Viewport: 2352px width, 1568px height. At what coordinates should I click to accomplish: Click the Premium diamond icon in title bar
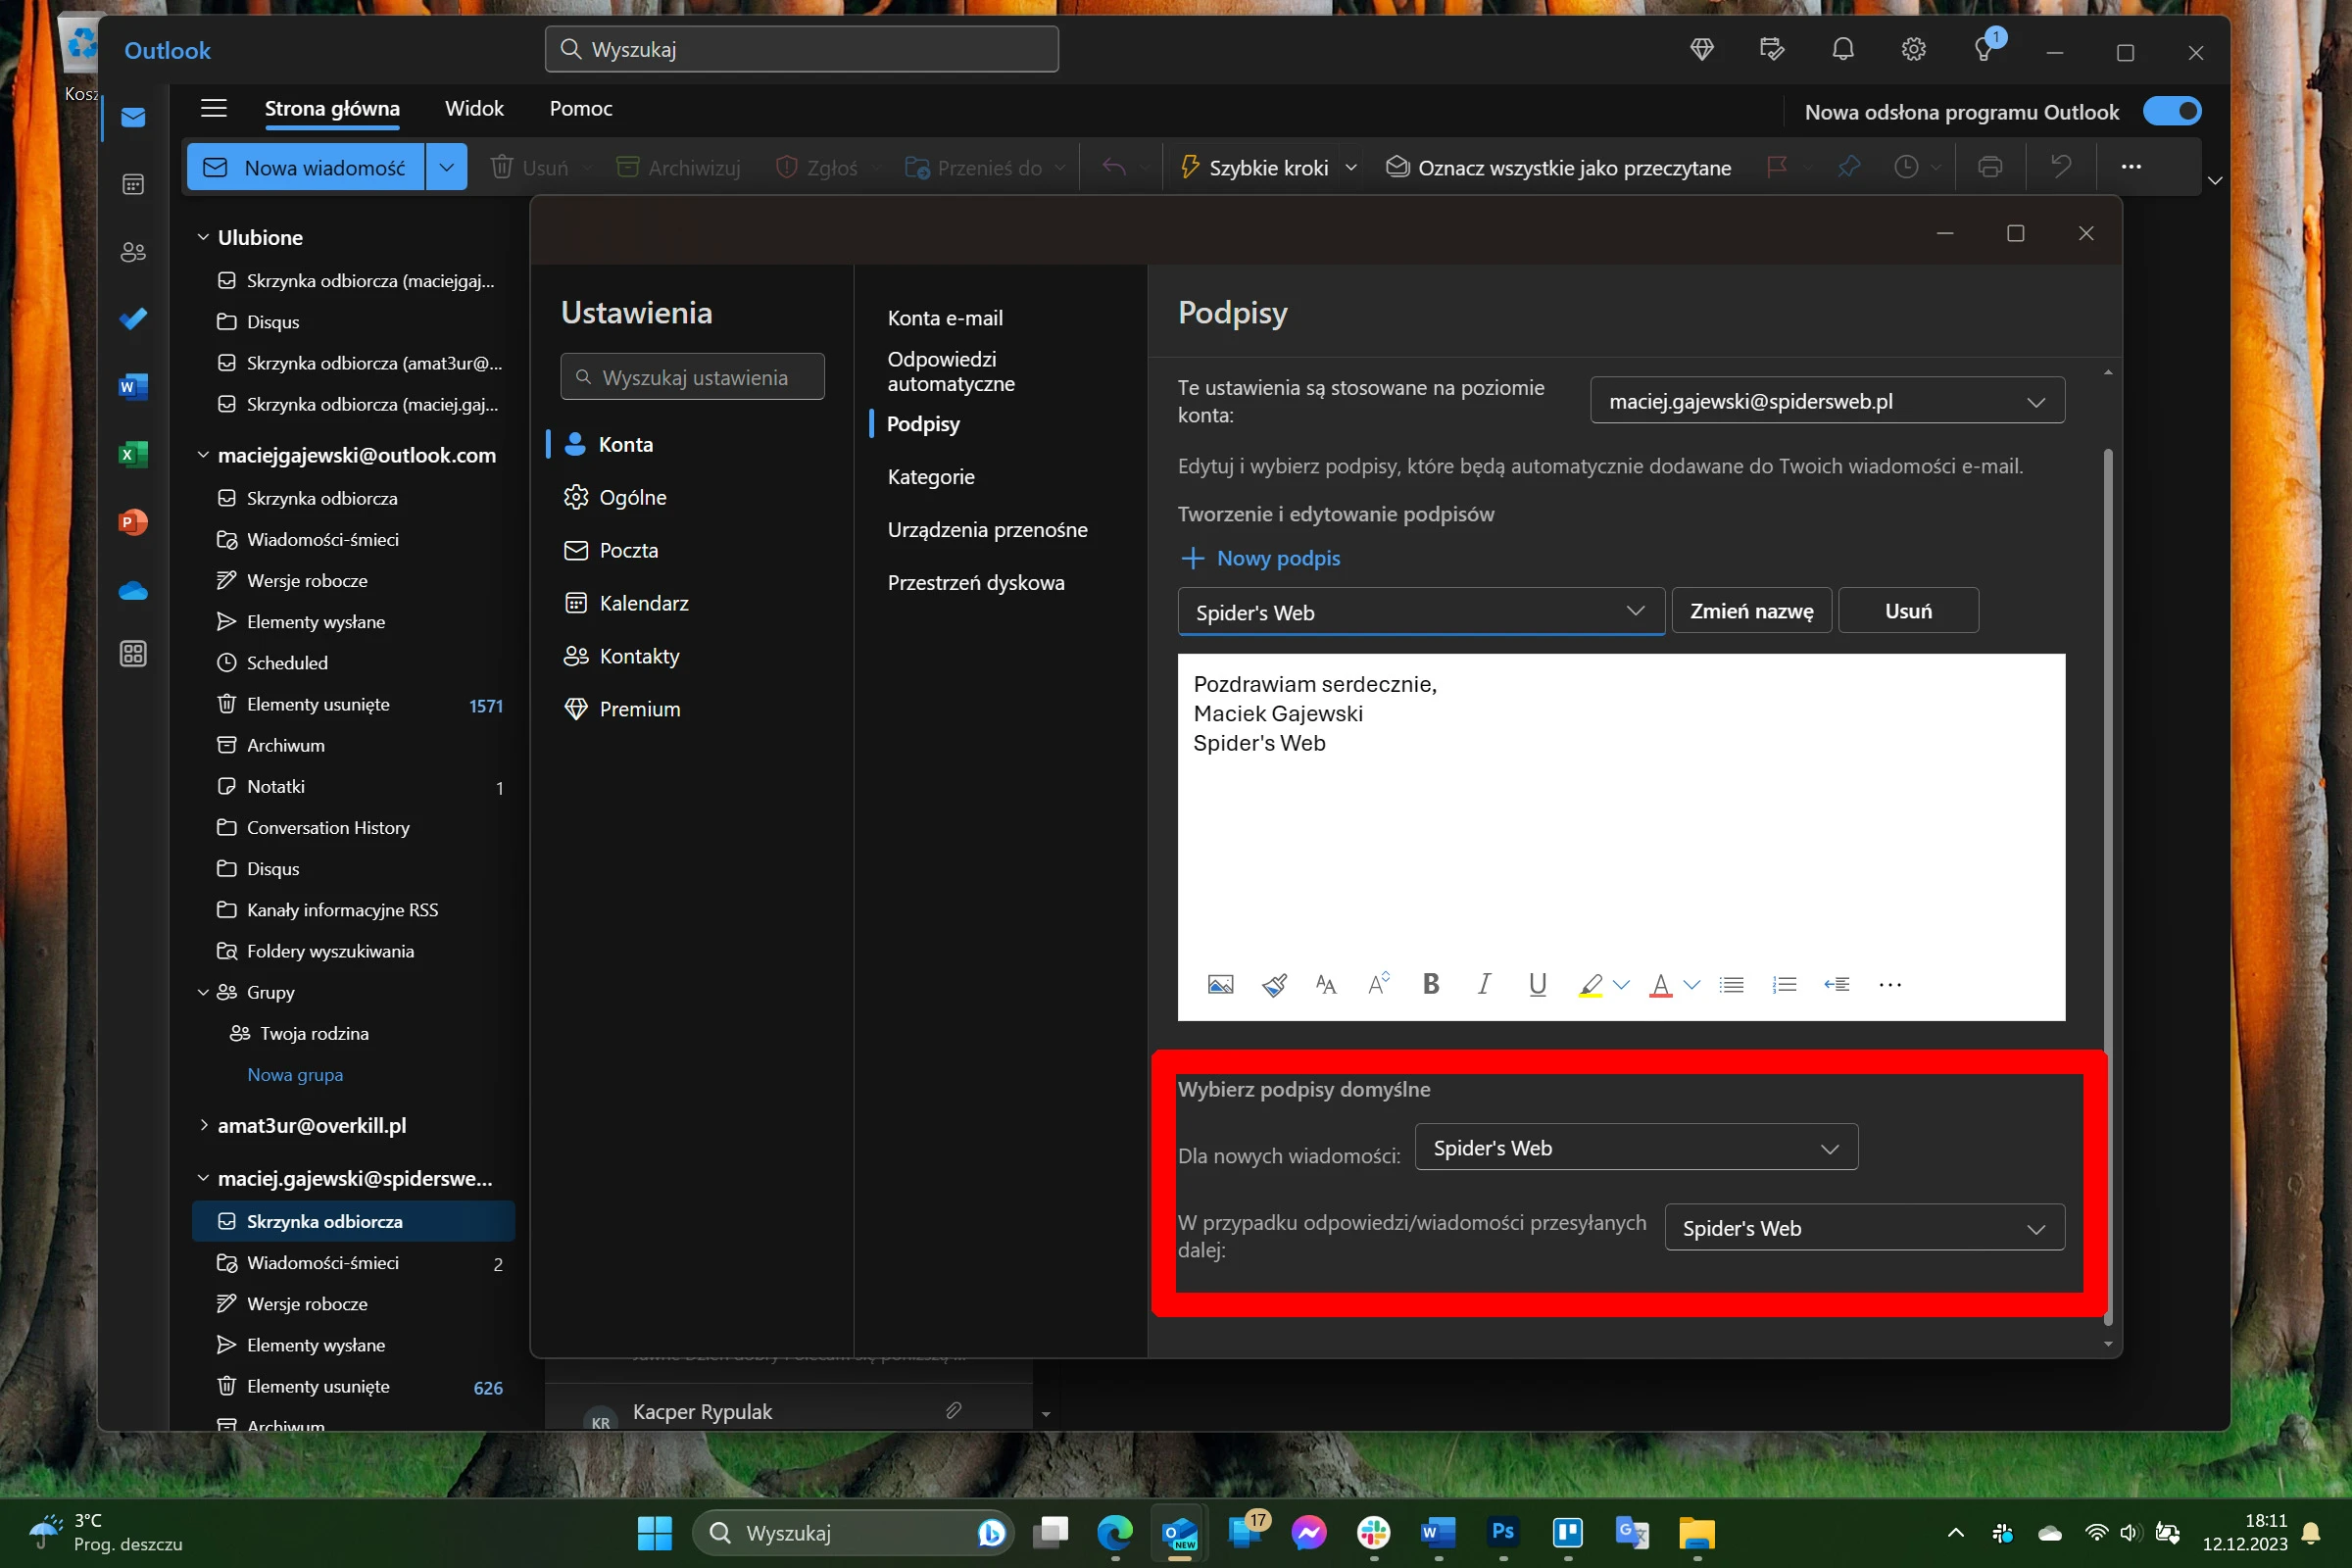click(1702, 49)
